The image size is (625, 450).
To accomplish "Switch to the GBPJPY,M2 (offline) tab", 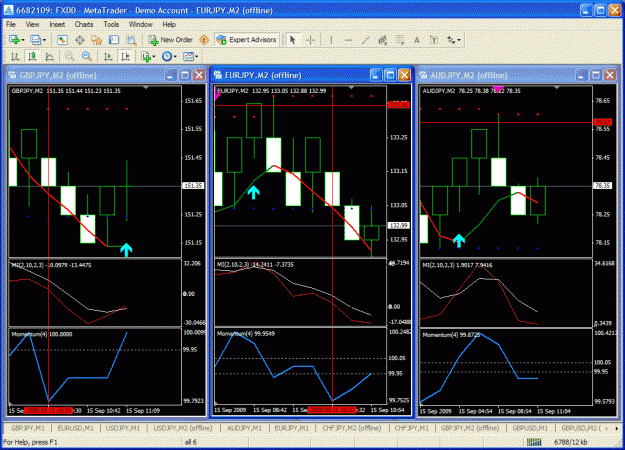I will tap(470, 428).
